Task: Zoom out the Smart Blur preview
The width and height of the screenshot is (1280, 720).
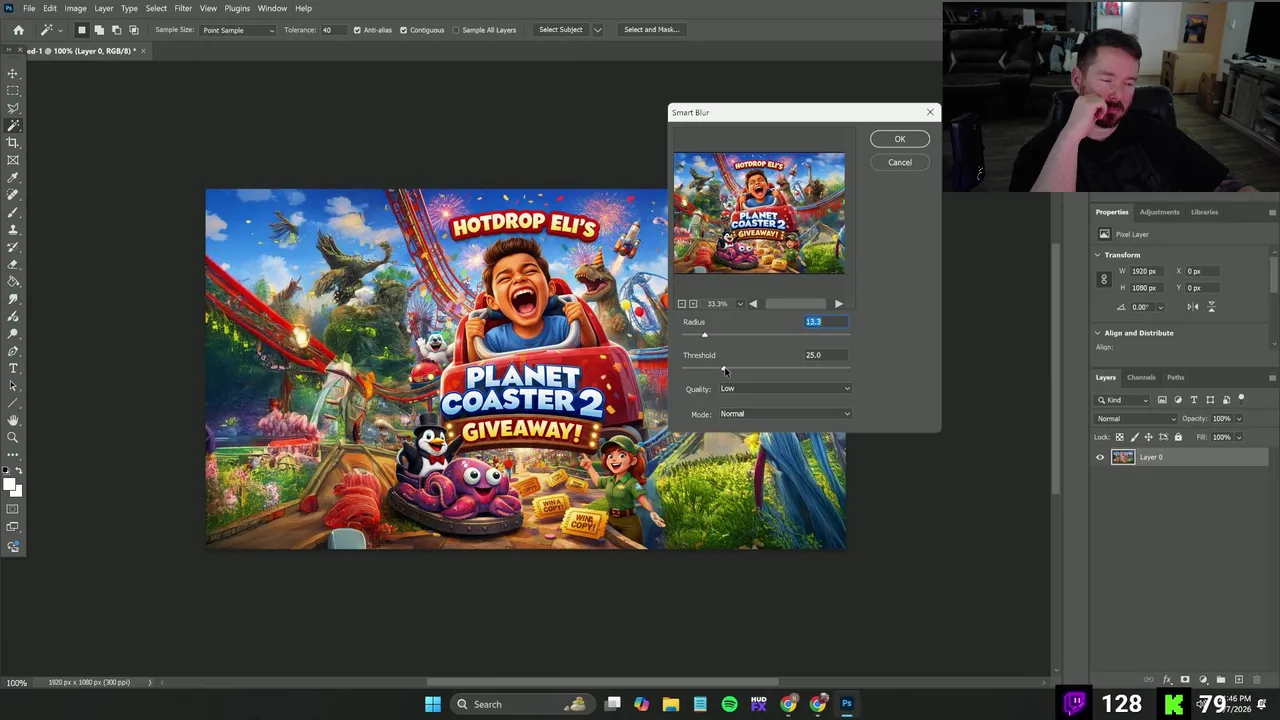Action: pyautogui.click(x=682, y=304)
